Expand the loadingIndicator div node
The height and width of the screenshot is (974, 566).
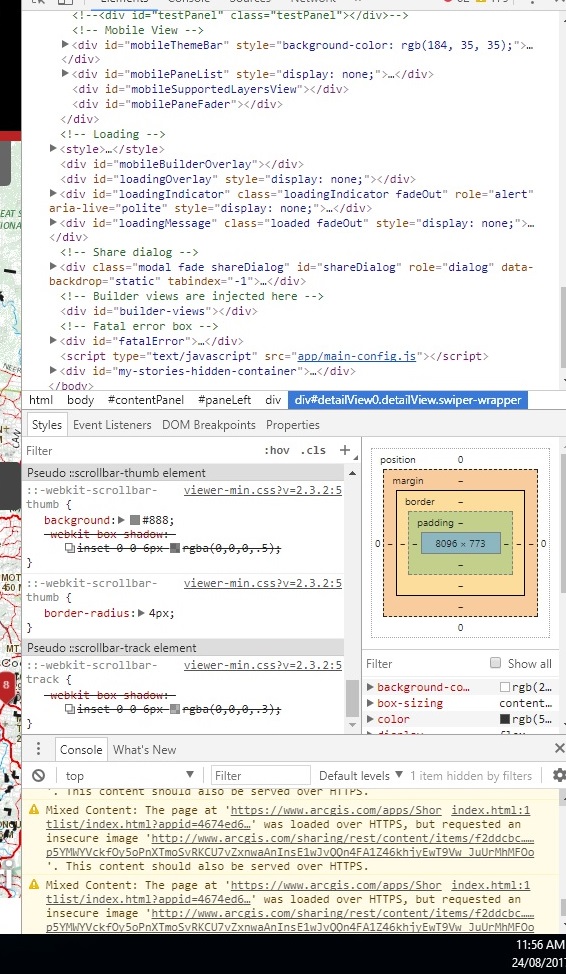53,194
